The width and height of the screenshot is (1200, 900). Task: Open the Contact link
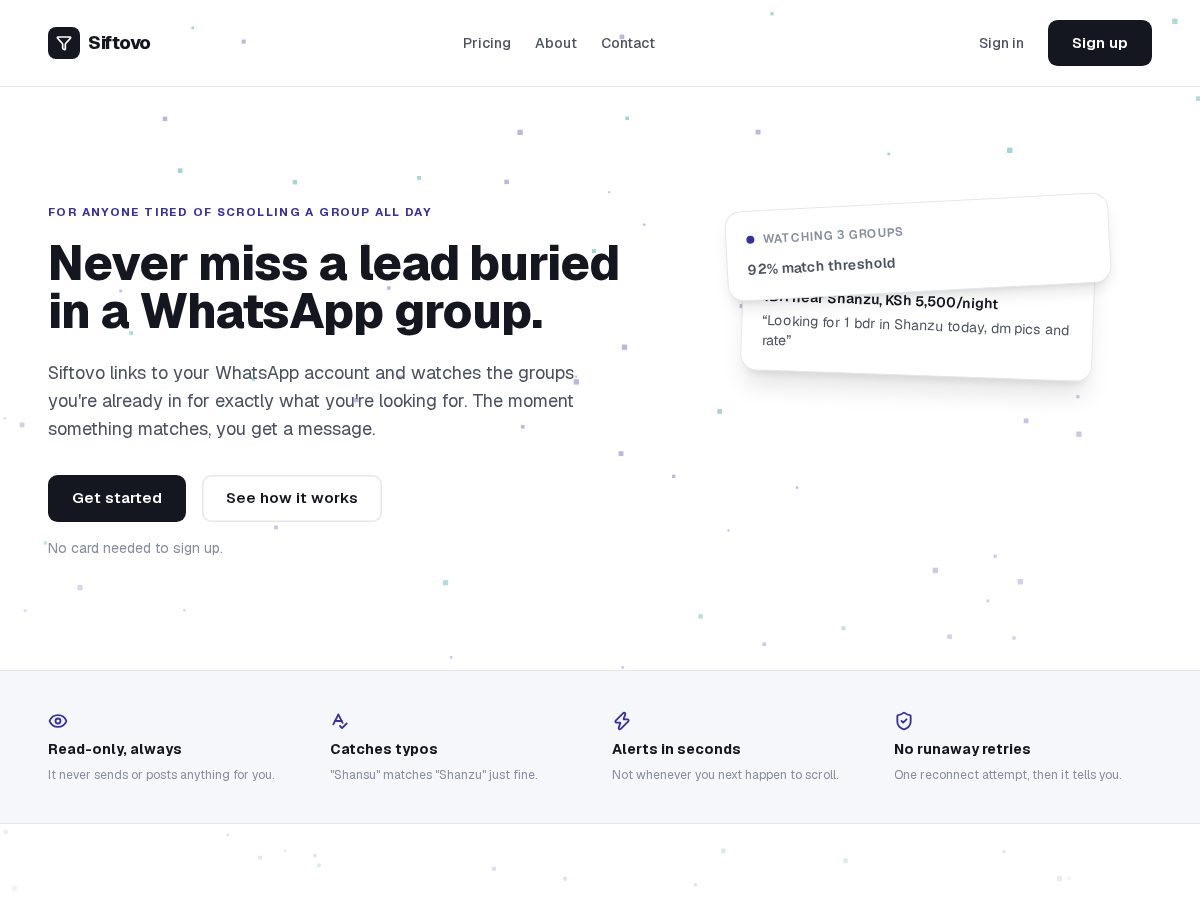(x=628, y=43)
